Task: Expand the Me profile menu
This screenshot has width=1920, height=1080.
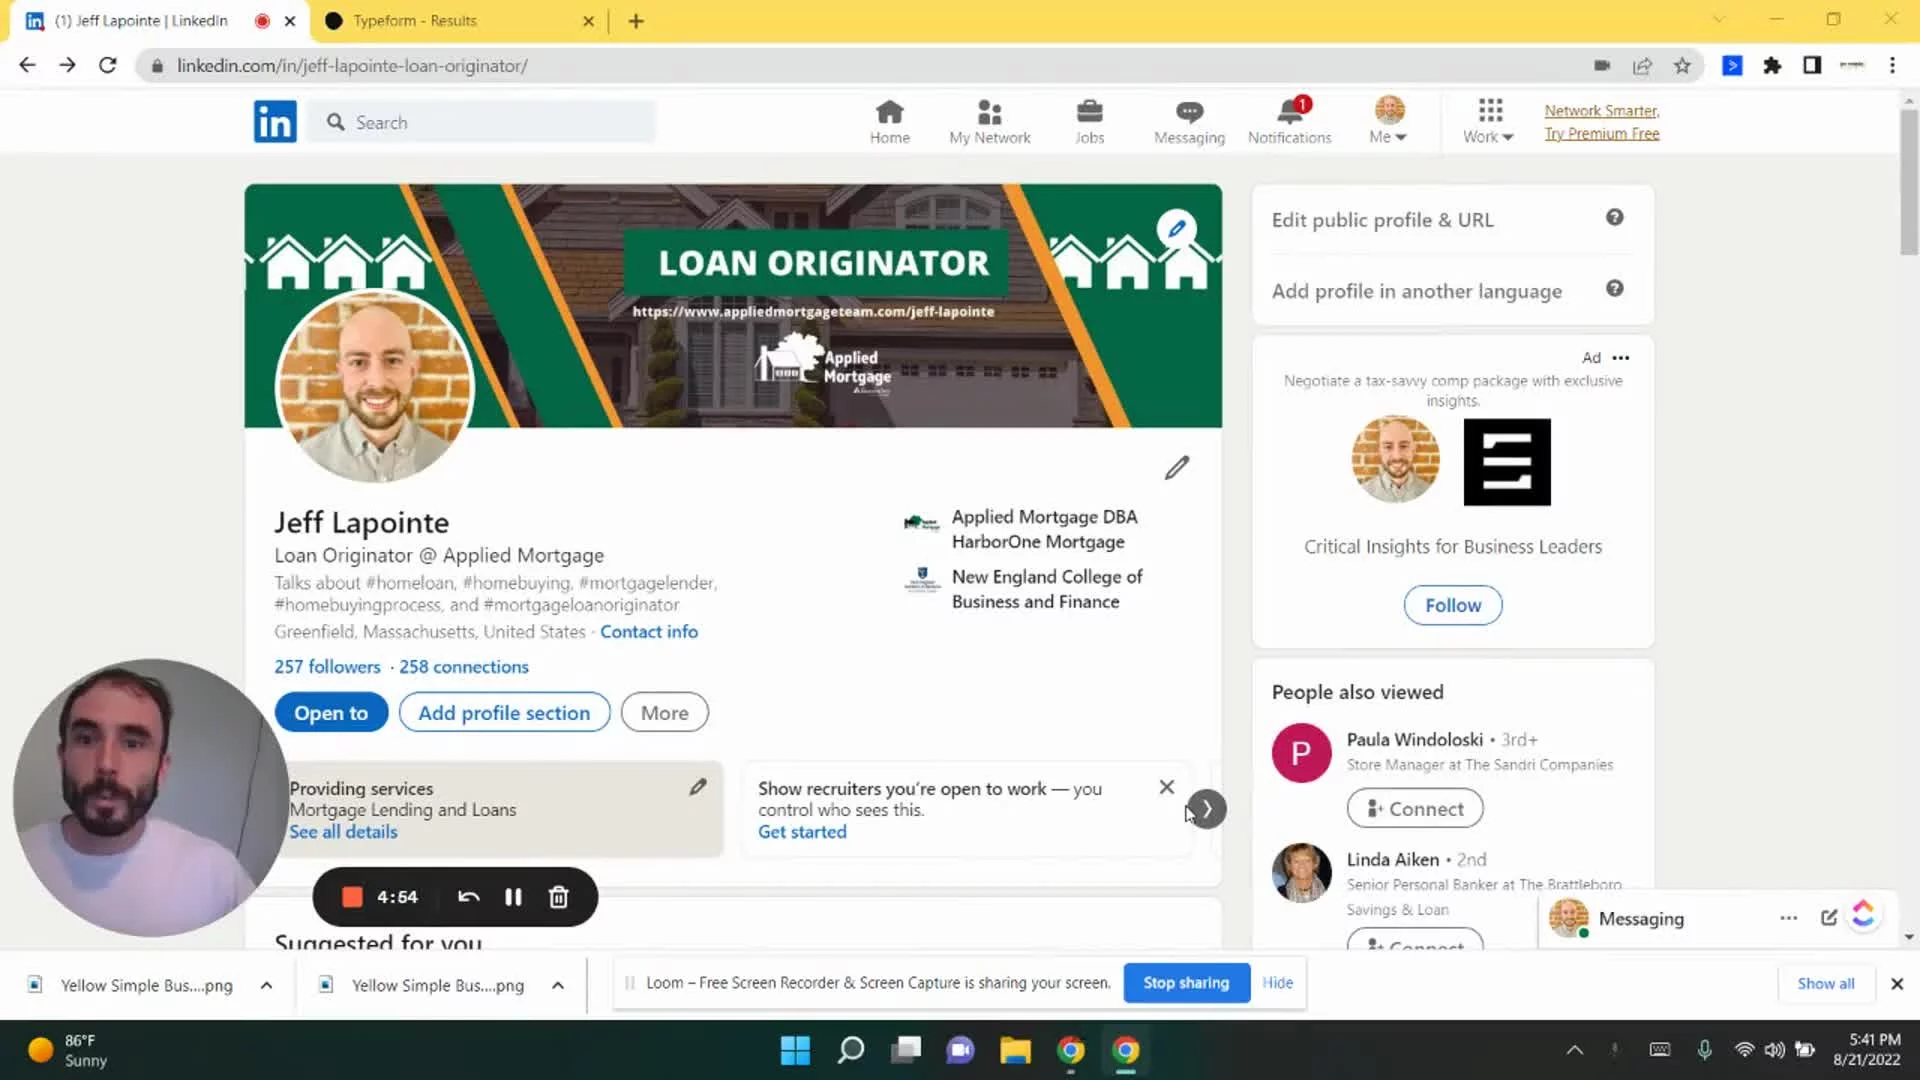Action: tap(1388, 122)
